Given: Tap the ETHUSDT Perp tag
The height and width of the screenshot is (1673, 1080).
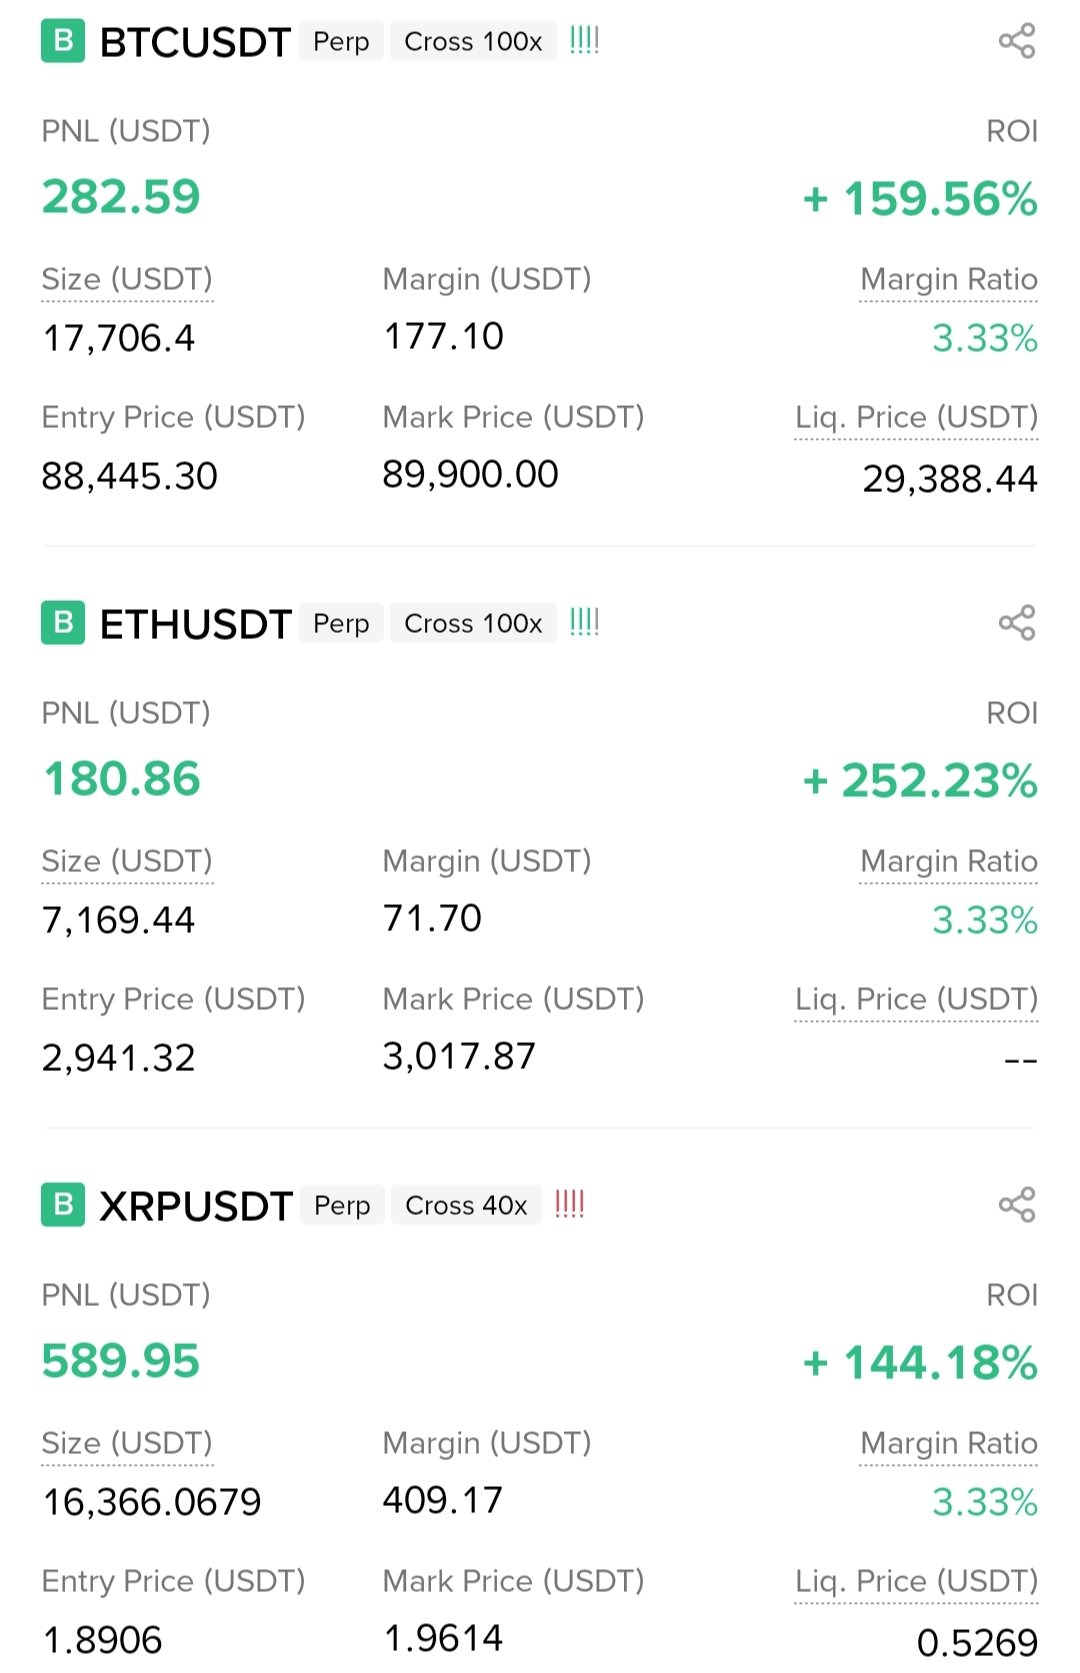Looking at the screenshot, I should point(341,624).
